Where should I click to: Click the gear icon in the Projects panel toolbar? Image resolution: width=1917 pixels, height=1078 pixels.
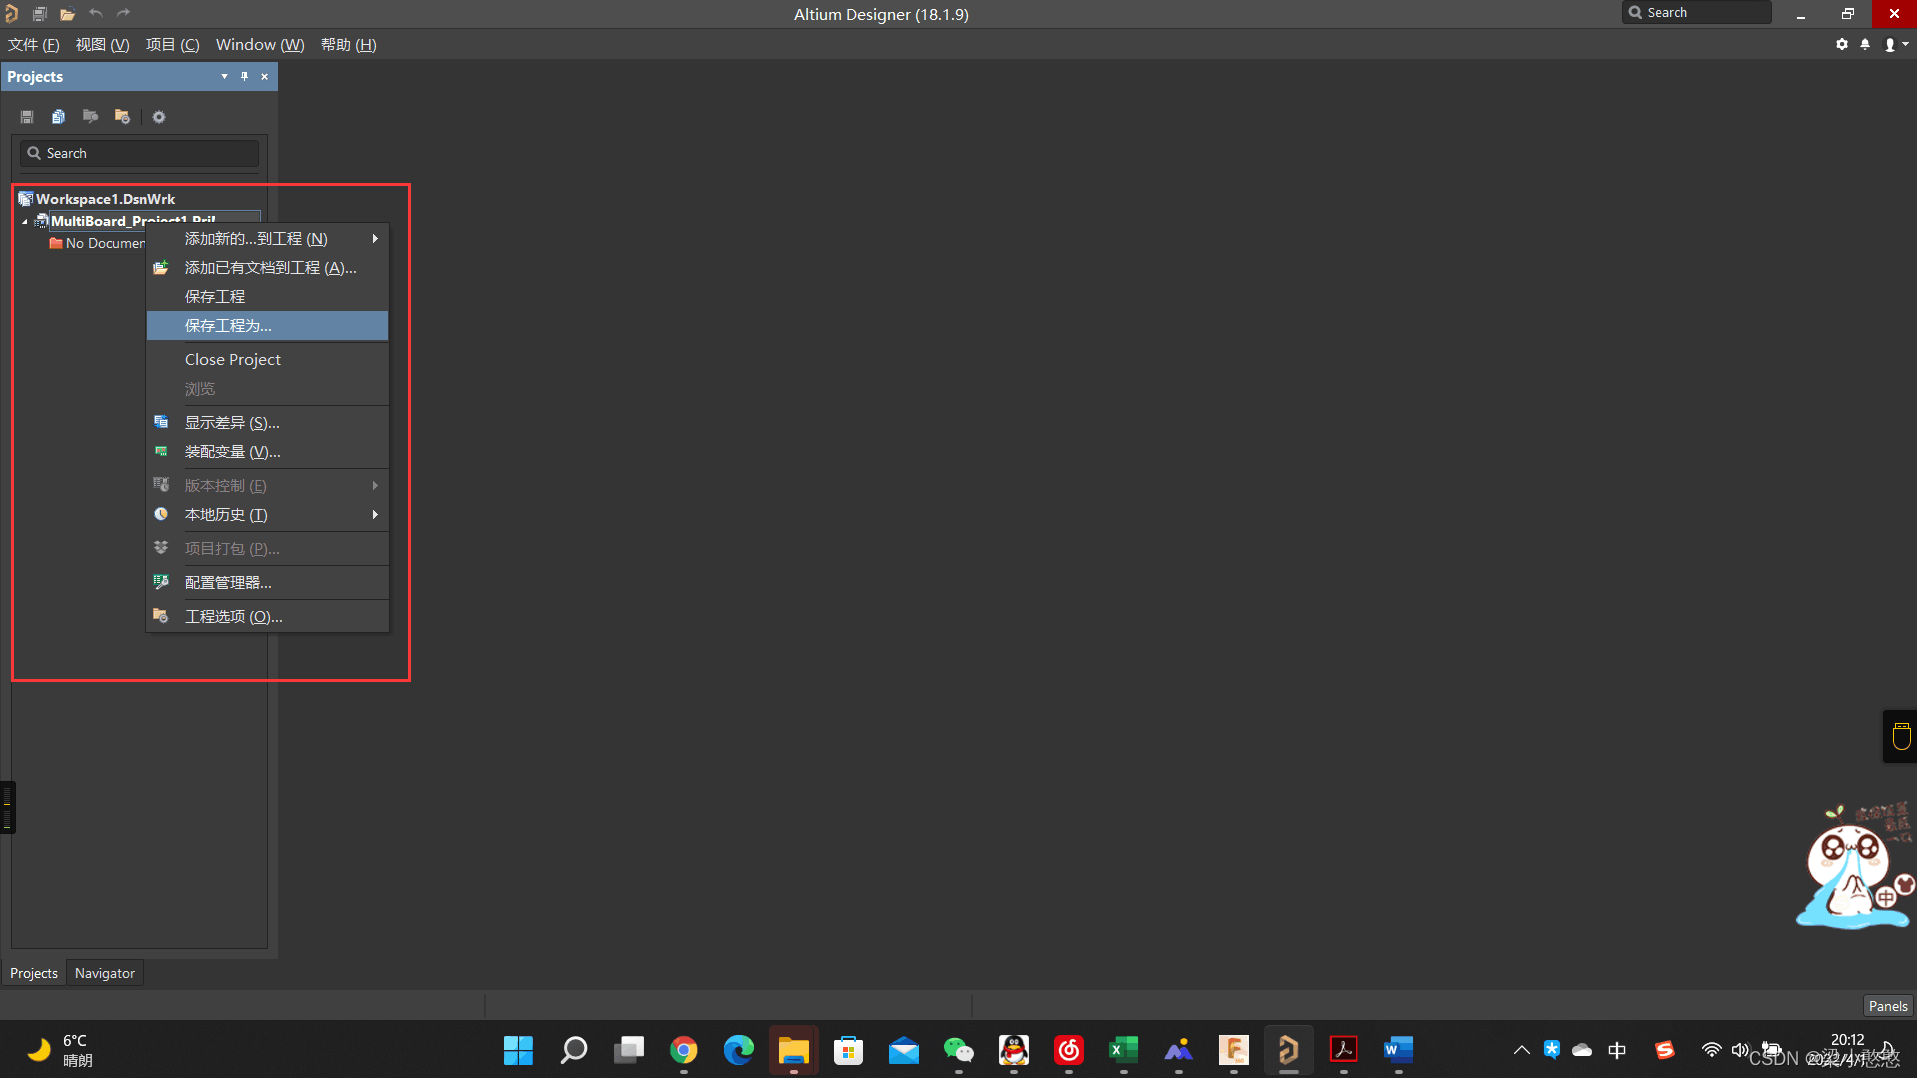[159, 117]
